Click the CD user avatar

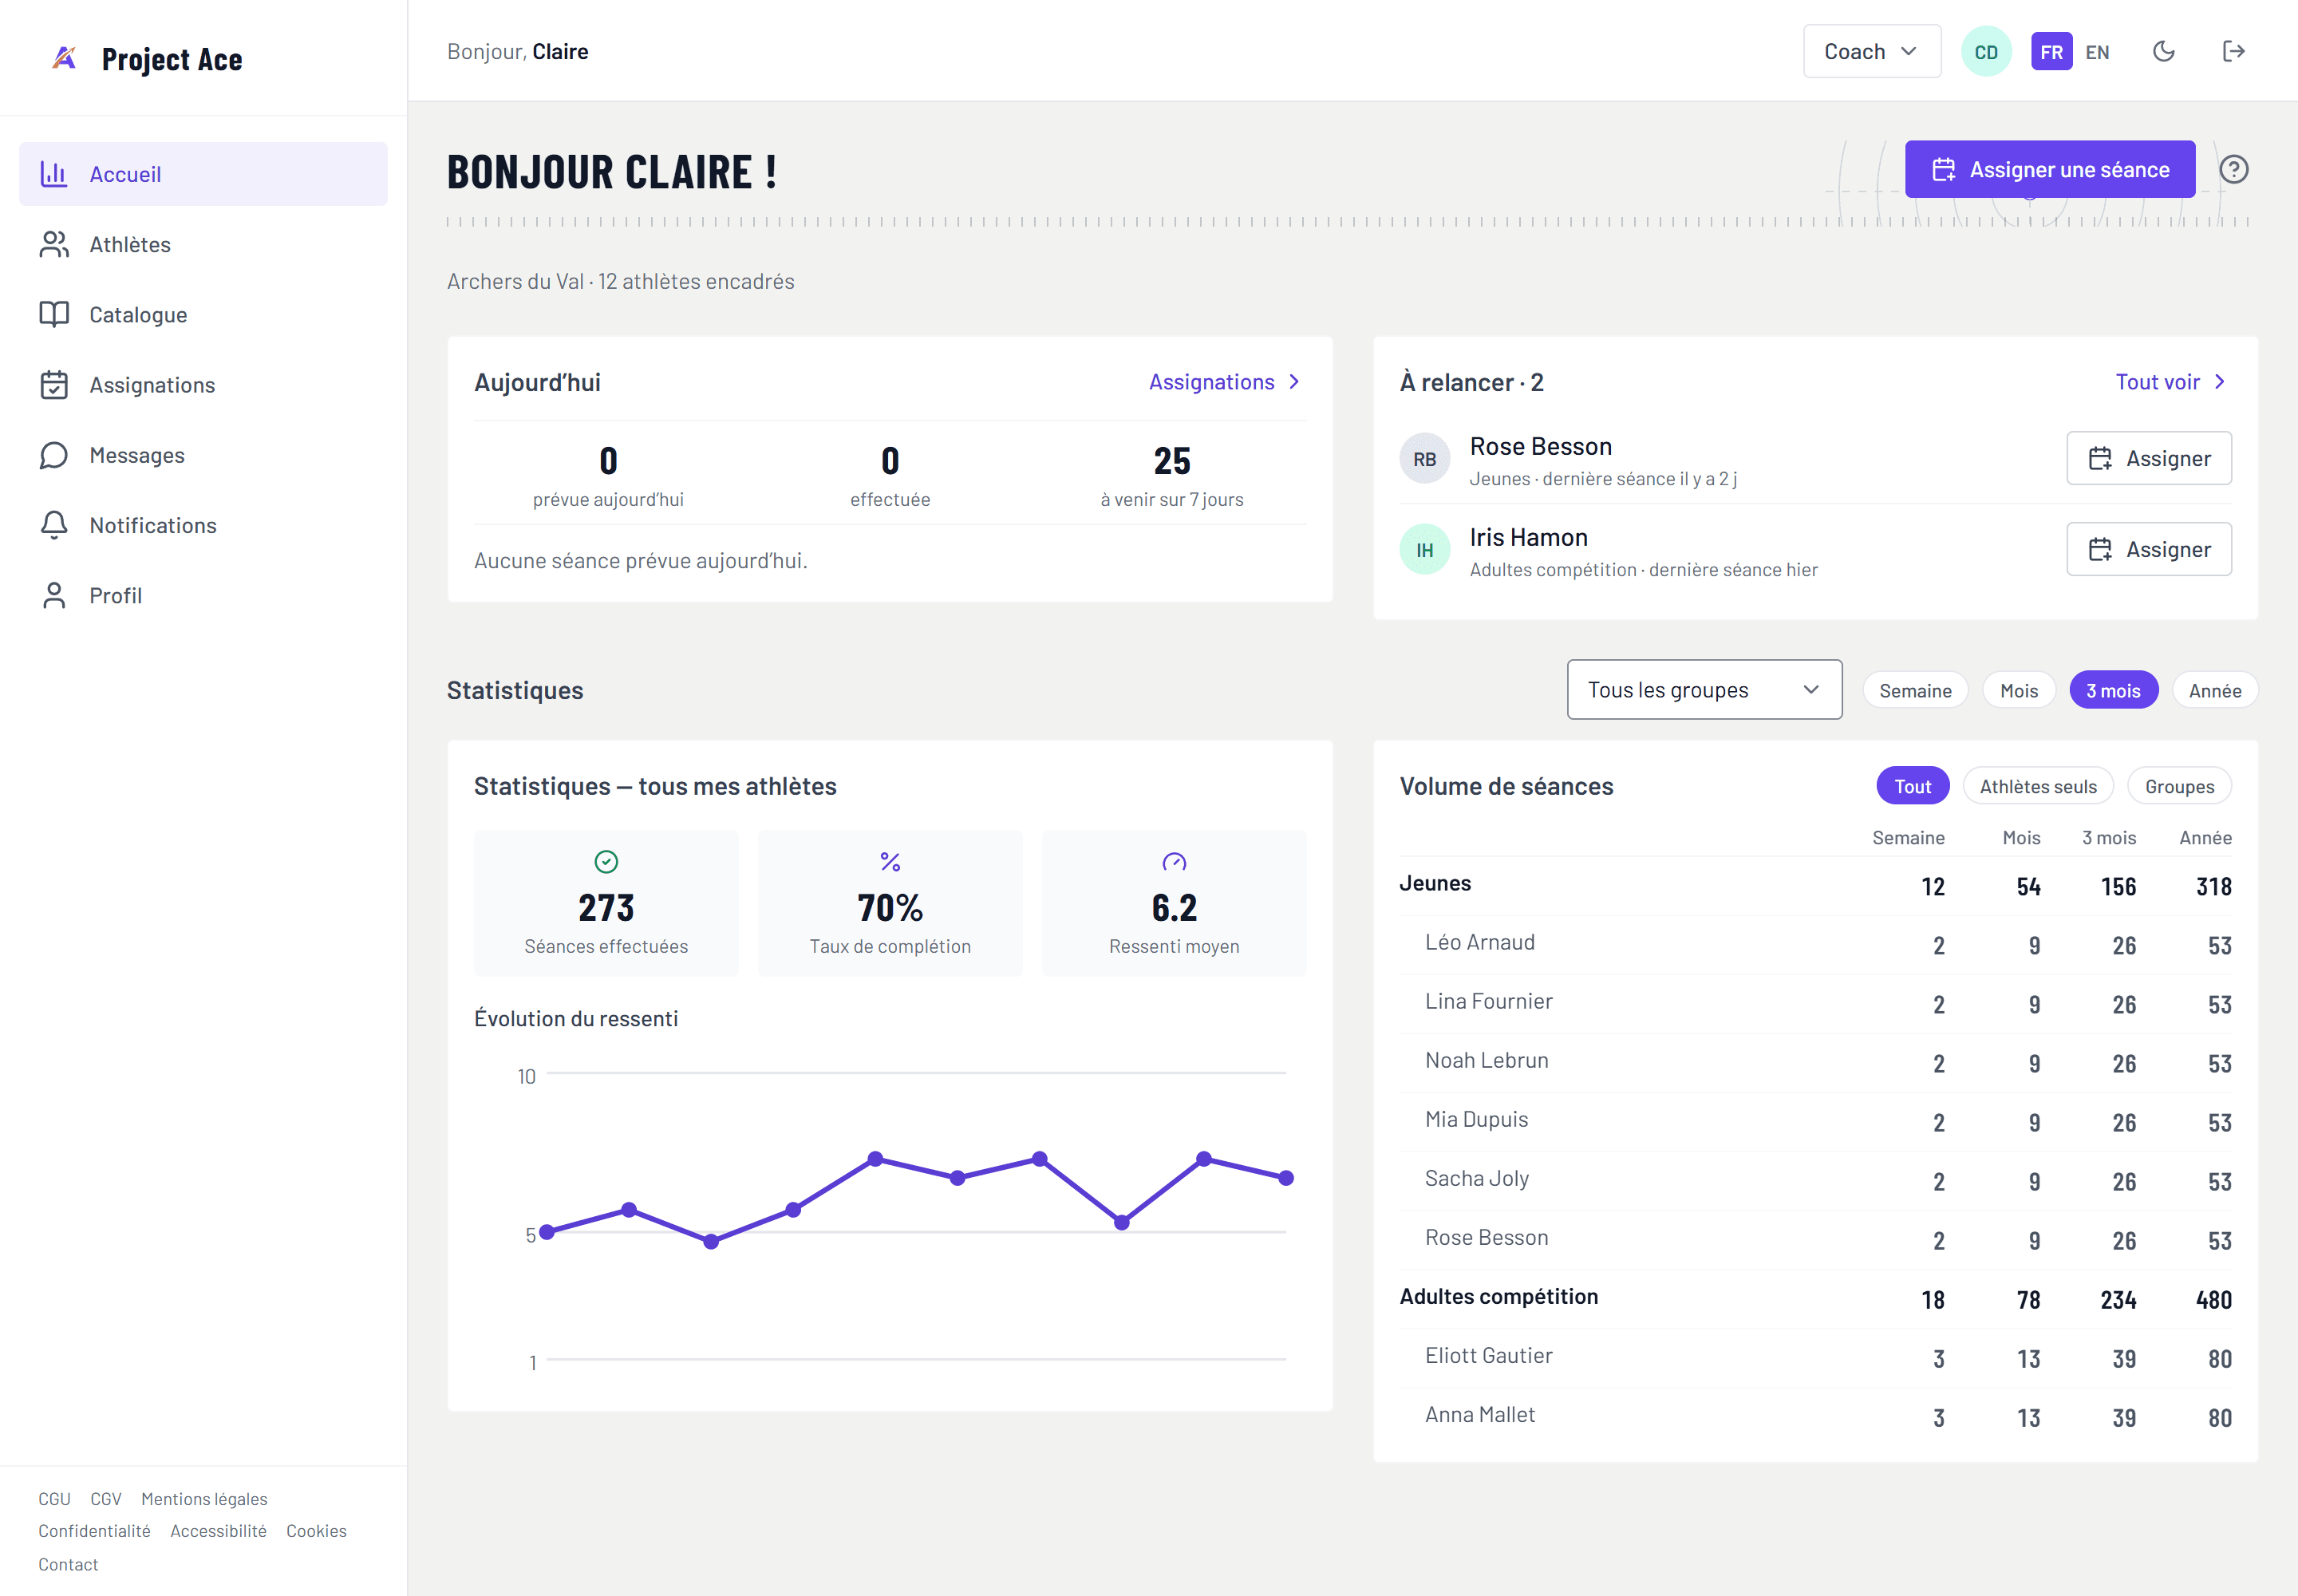[1985, 51]
